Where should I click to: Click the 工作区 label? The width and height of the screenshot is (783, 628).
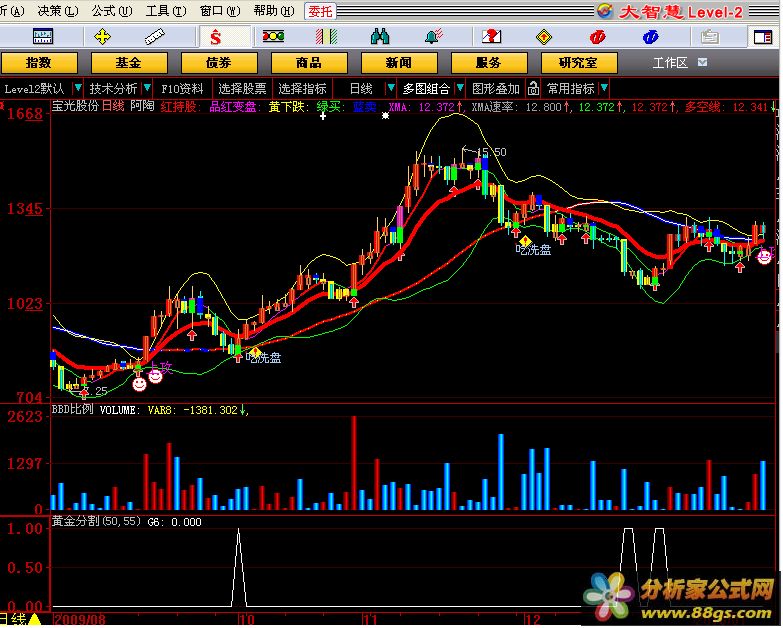point(670,63)
